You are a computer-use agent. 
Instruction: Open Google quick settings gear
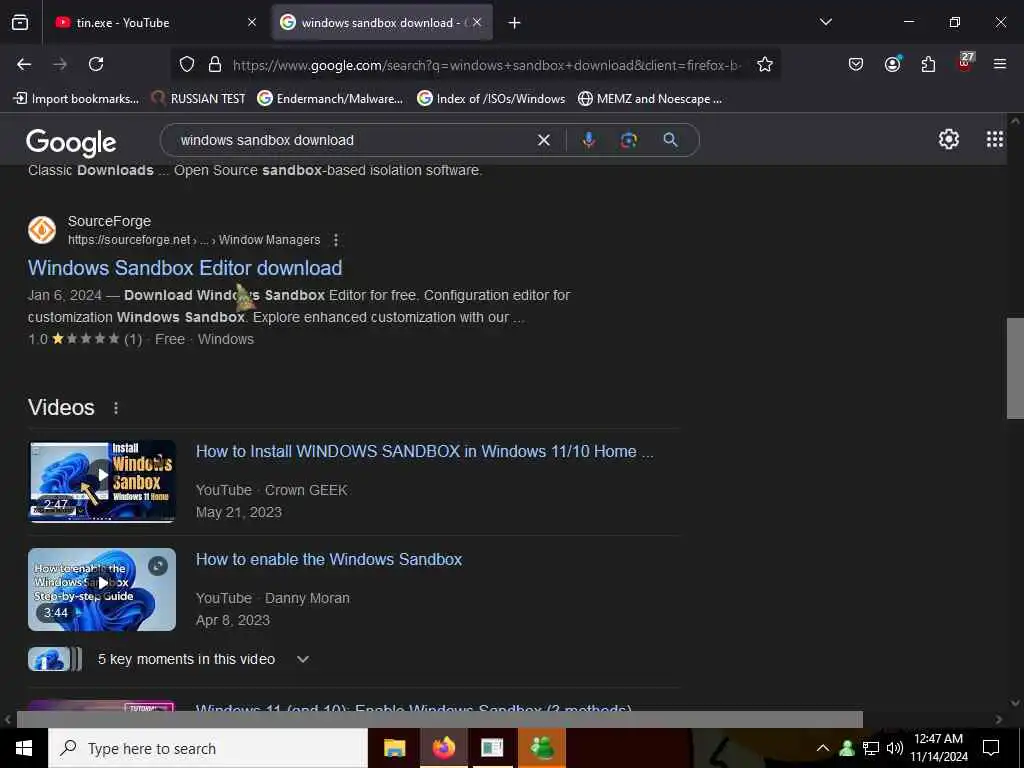click(x=948, y=139)
